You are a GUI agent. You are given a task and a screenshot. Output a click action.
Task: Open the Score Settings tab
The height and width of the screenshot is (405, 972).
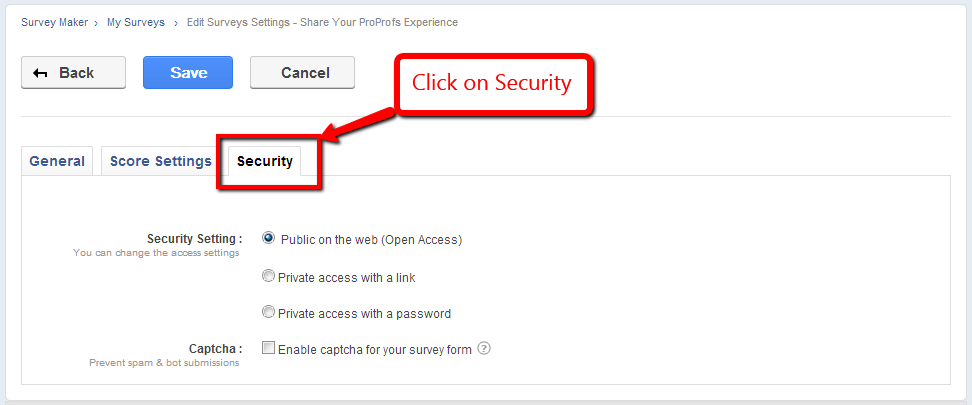pos(161,161)
